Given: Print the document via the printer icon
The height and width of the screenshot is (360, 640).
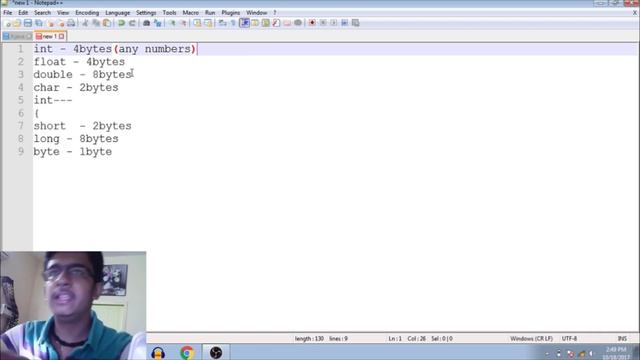Looking at the screenshot, I should click(x=71, y=23).
